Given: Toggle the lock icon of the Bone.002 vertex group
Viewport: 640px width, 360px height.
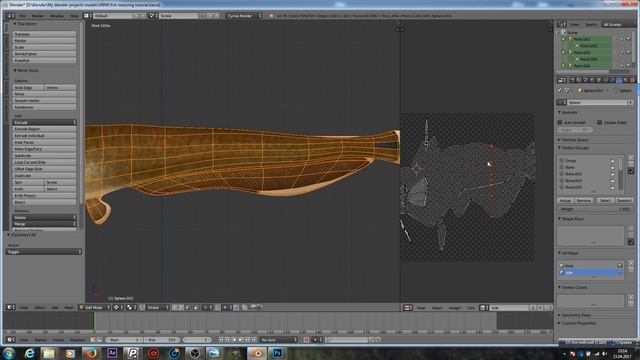Looking at the screenshot, I should pyautogui.click(x=612, y=174).
